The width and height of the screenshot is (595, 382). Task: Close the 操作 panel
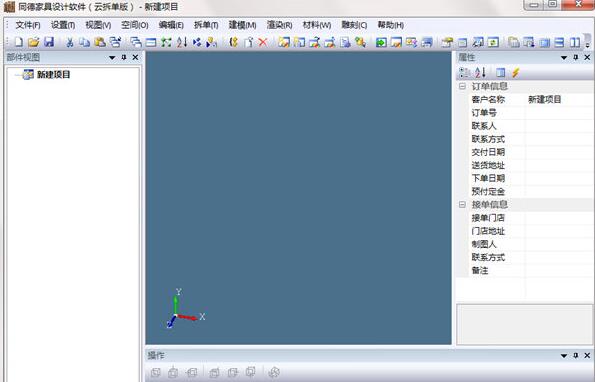point(587,355)
